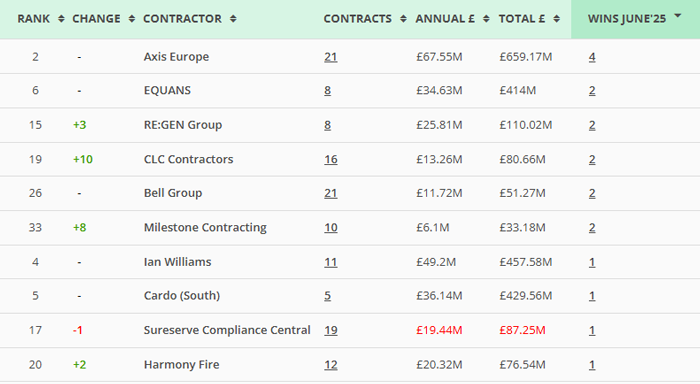Click the Total £ column sort arrows
This screenshot has height=384, width=700.
point(556,19)
